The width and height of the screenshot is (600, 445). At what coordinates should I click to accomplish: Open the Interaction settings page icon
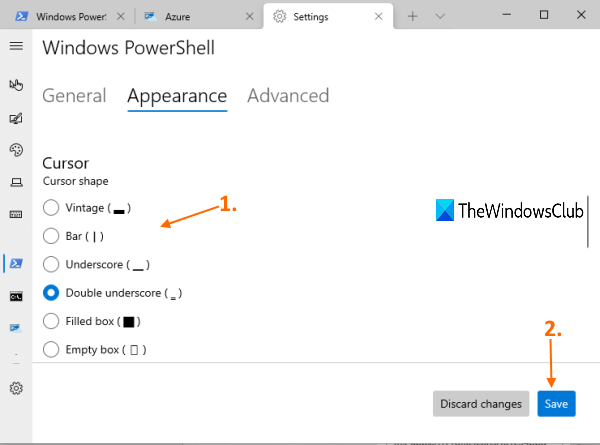tap(16, 85)
